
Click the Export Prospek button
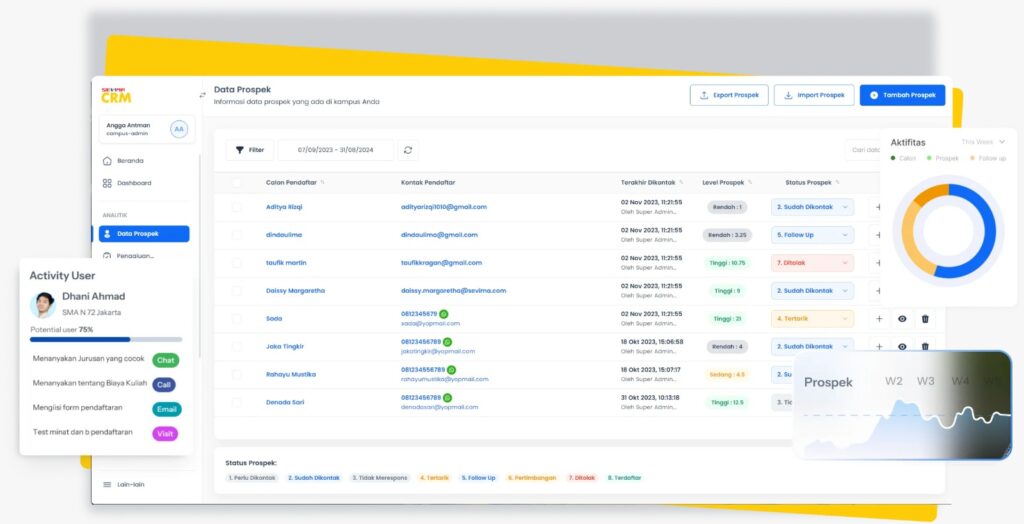729,95
